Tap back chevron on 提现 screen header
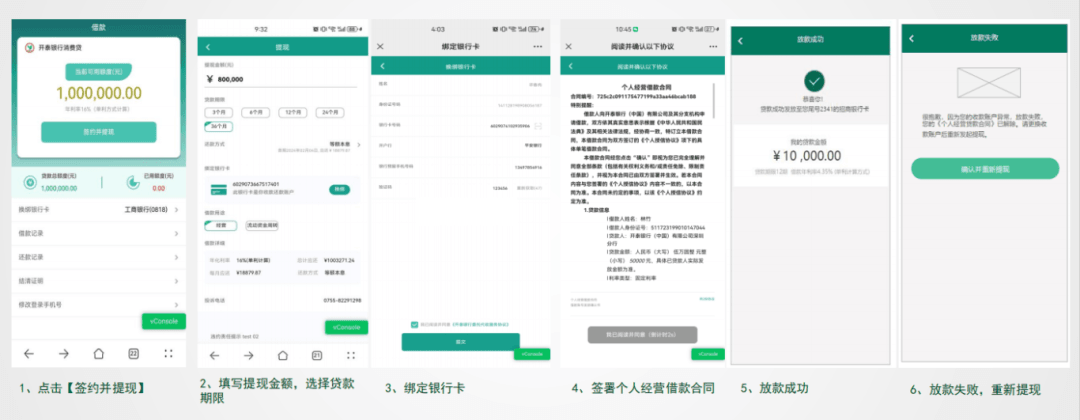1080x420 pixels. (208, 47)
